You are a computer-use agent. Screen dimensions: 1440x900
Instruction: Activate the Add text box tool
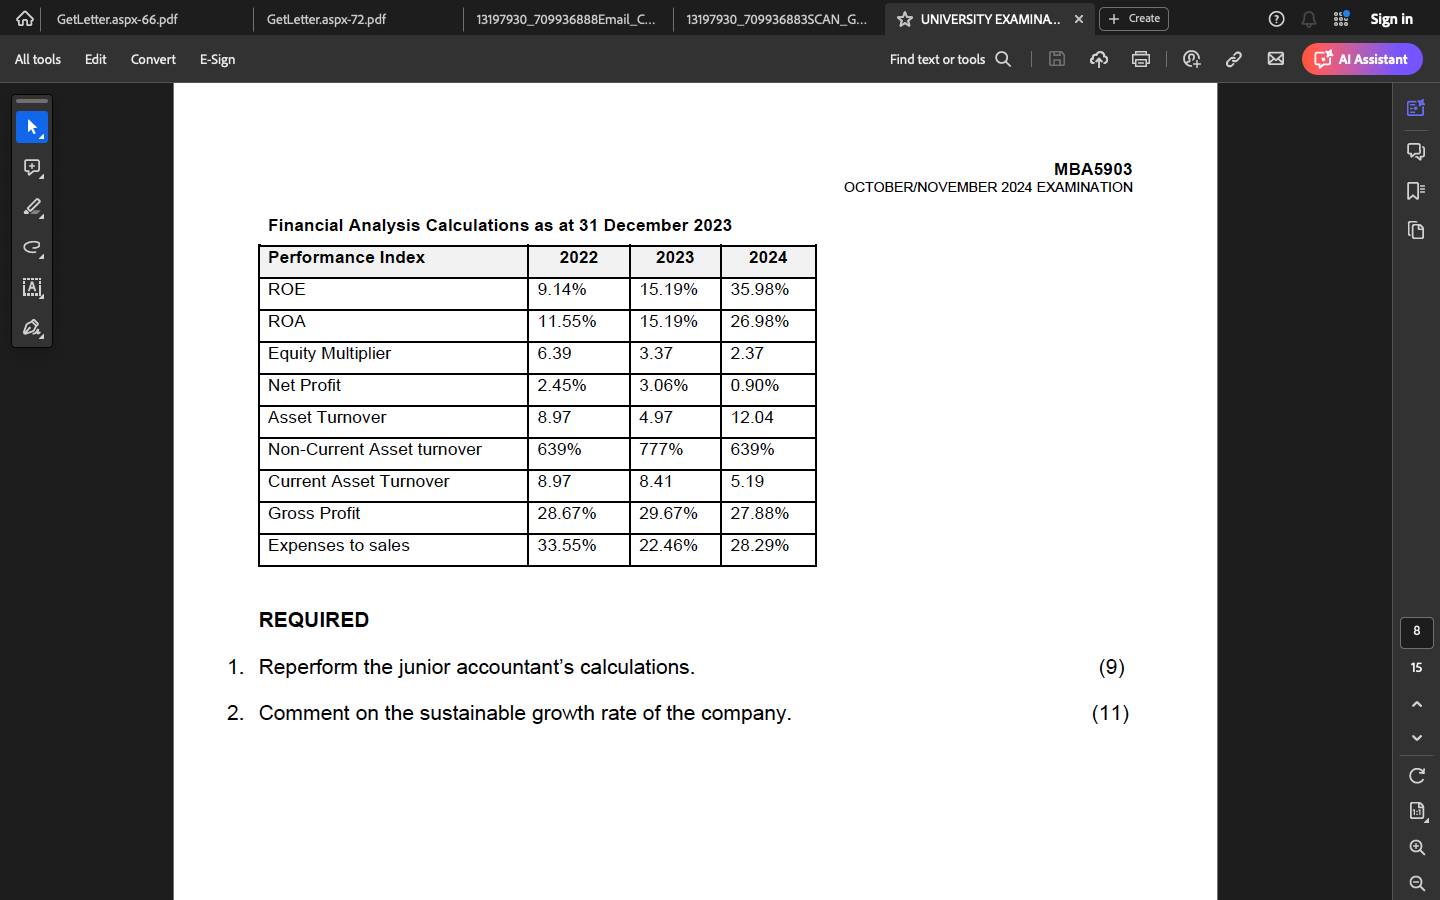click(x=32, y=287)
